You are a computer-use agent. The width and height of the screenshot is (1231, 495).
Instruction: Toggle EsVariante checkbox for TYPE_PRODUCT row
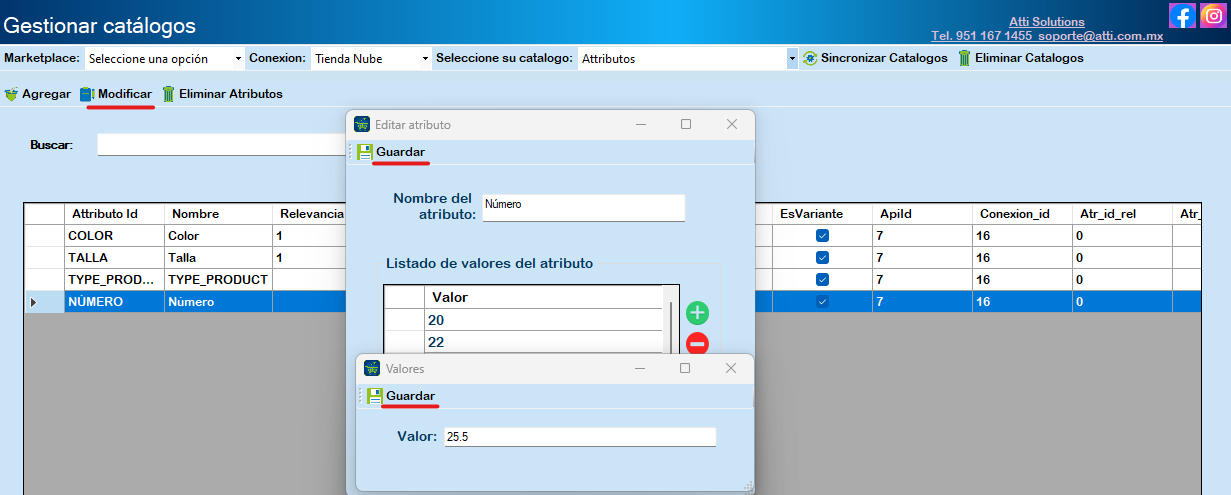point(822,280)
